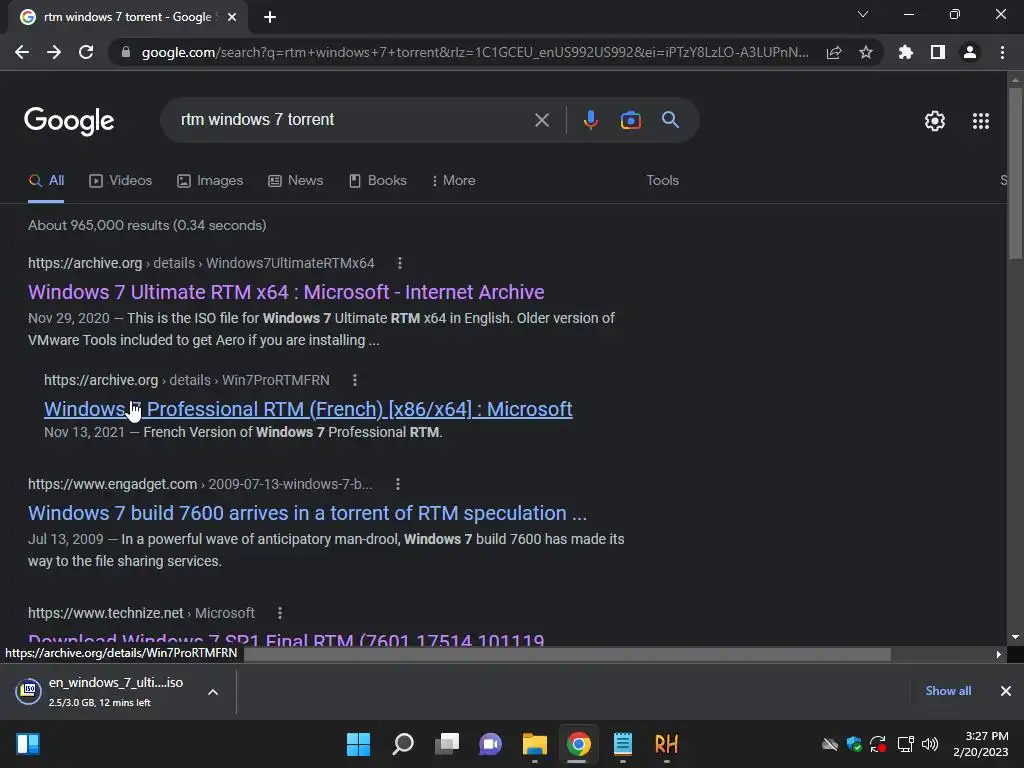Click the magnifier search submit icon
1024x768 pixels.
pyautogui.click(x=670, y=120)
